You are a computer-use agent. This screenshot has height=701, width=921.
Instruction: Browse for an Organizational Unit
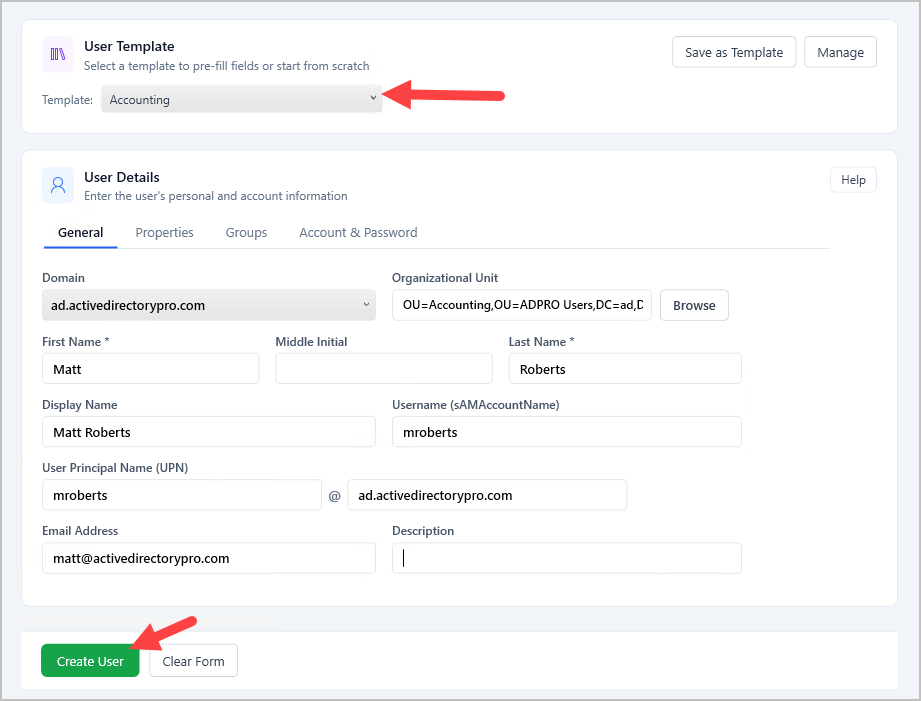pyautogui.click(x=693, y=304)
